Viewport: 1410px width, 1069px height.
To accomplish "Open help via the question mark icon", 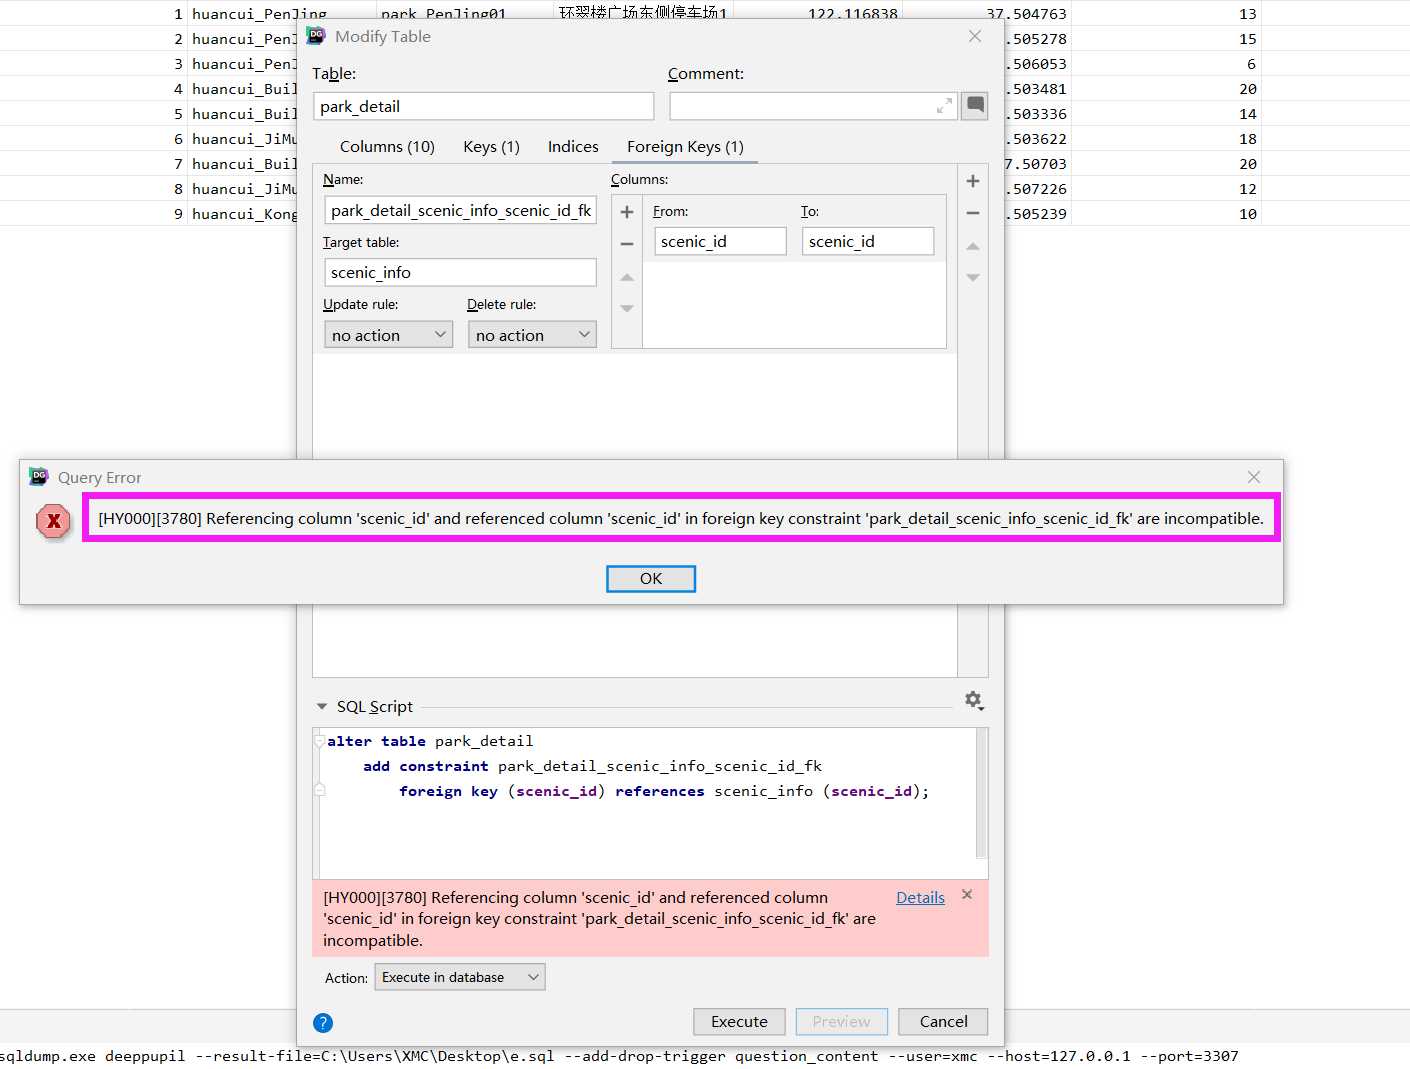I will tap(323, 1022).
